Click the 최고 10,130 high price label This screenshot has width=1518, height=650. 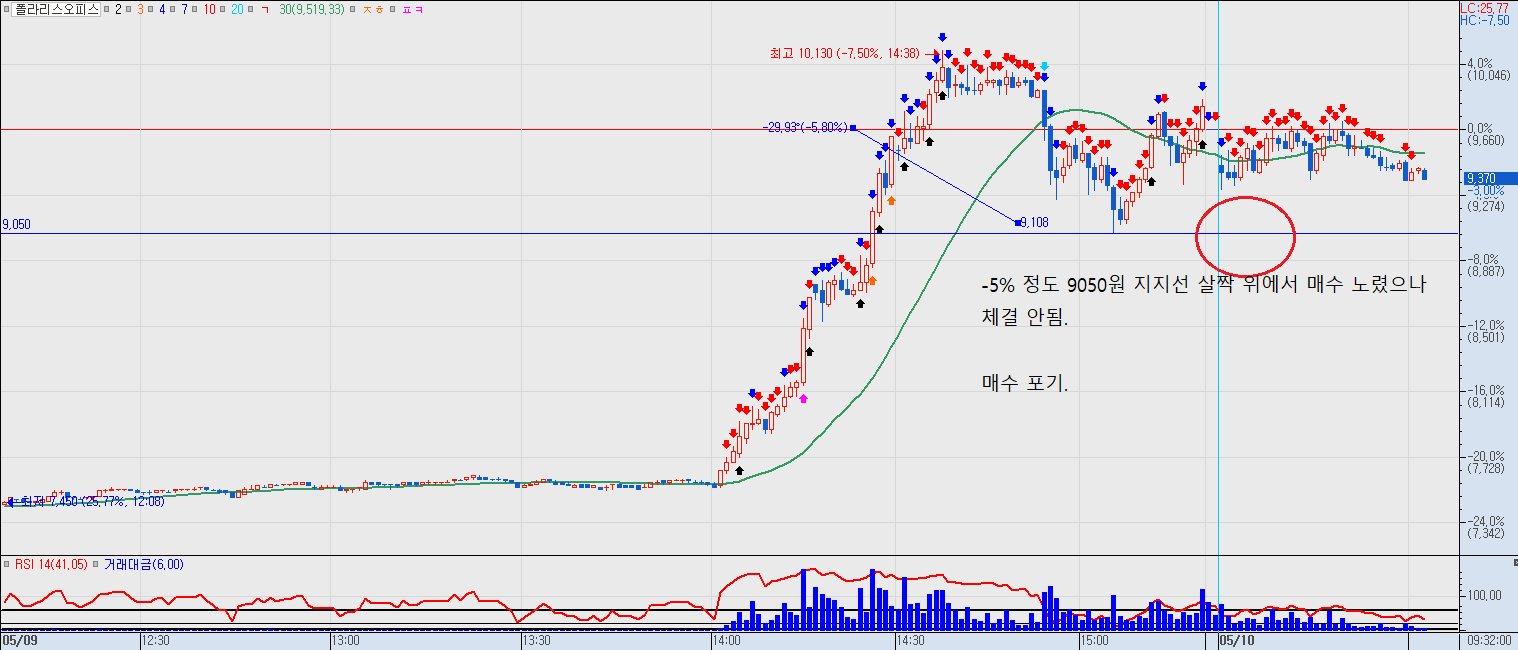(x=844, y=53)
